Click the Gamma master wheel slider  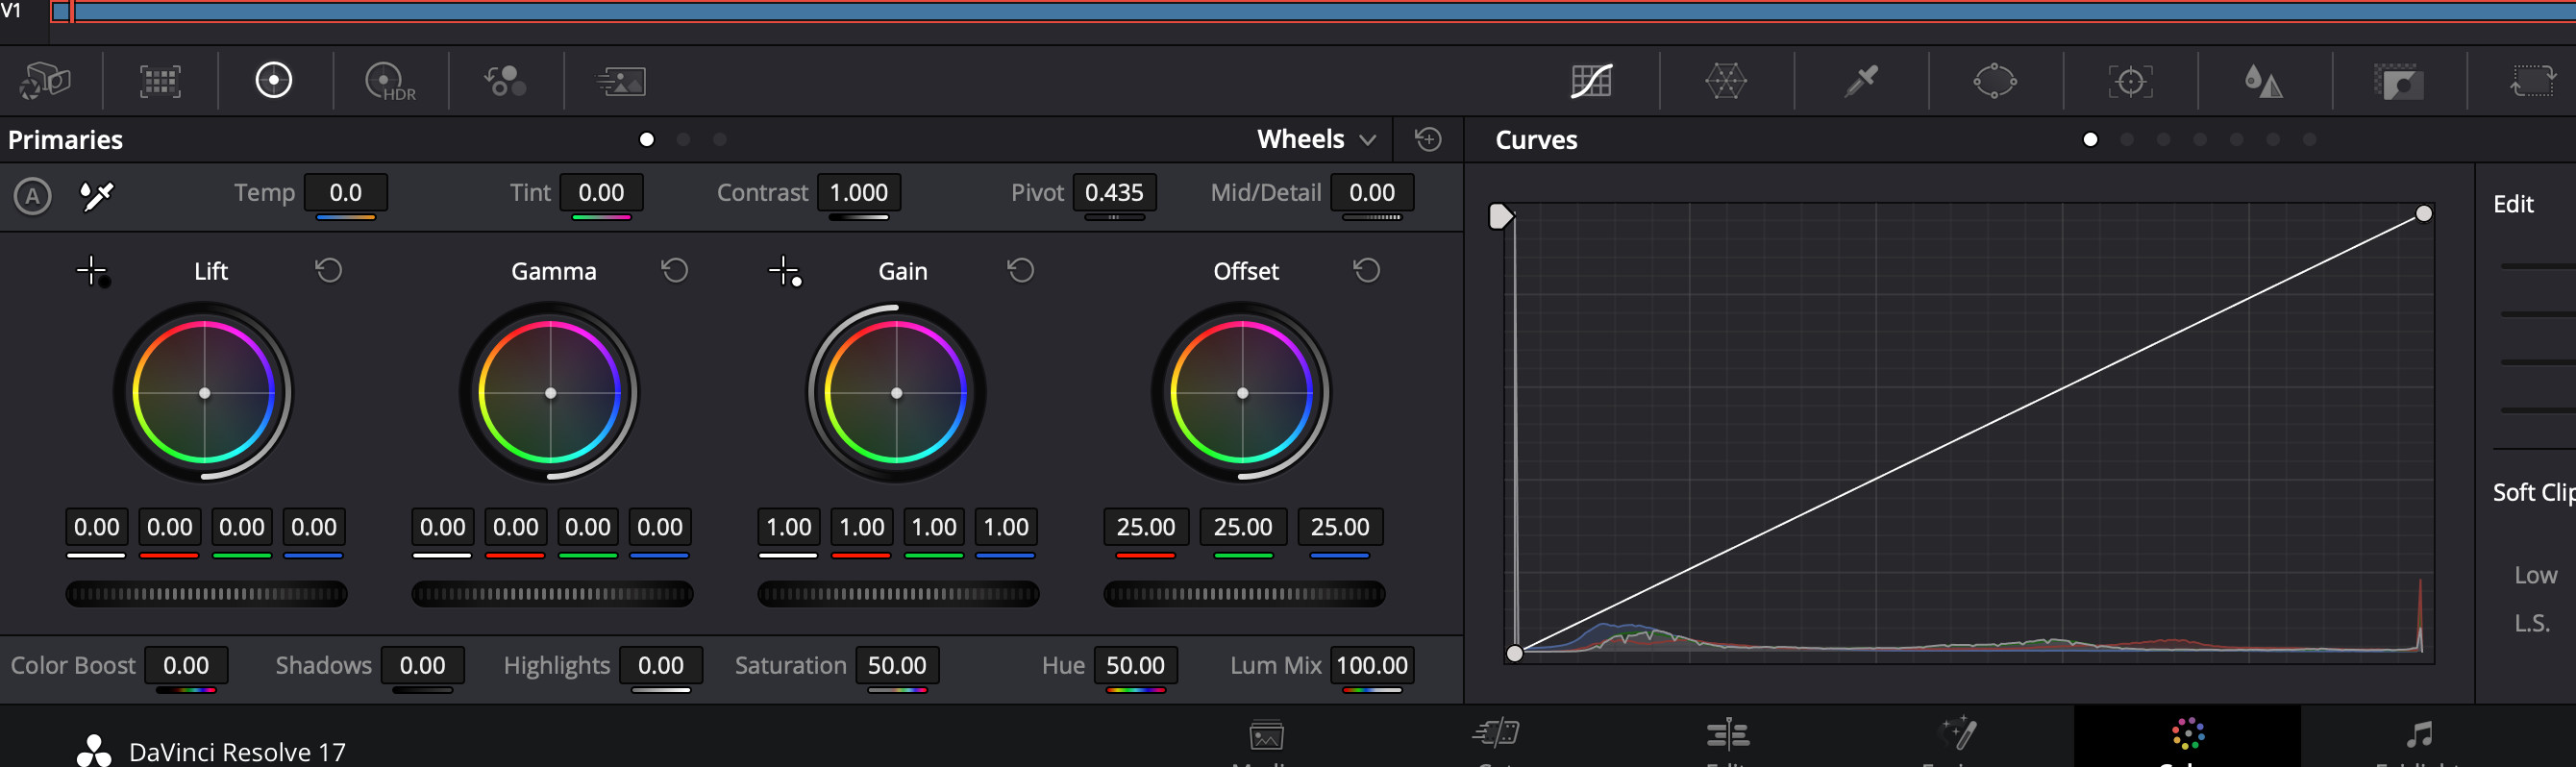pos(552,594)
